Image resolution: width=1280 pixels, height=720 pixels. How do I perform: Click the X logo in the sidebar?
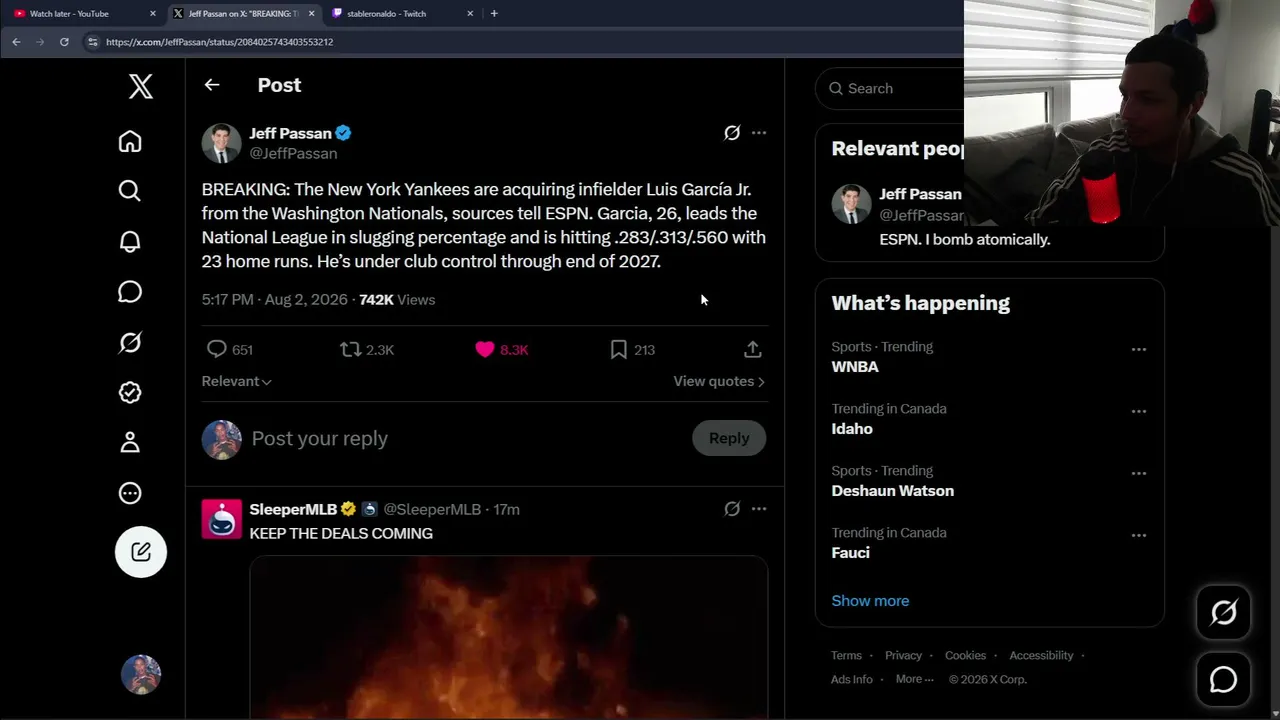pyautogui.click(x=141, y=86)
